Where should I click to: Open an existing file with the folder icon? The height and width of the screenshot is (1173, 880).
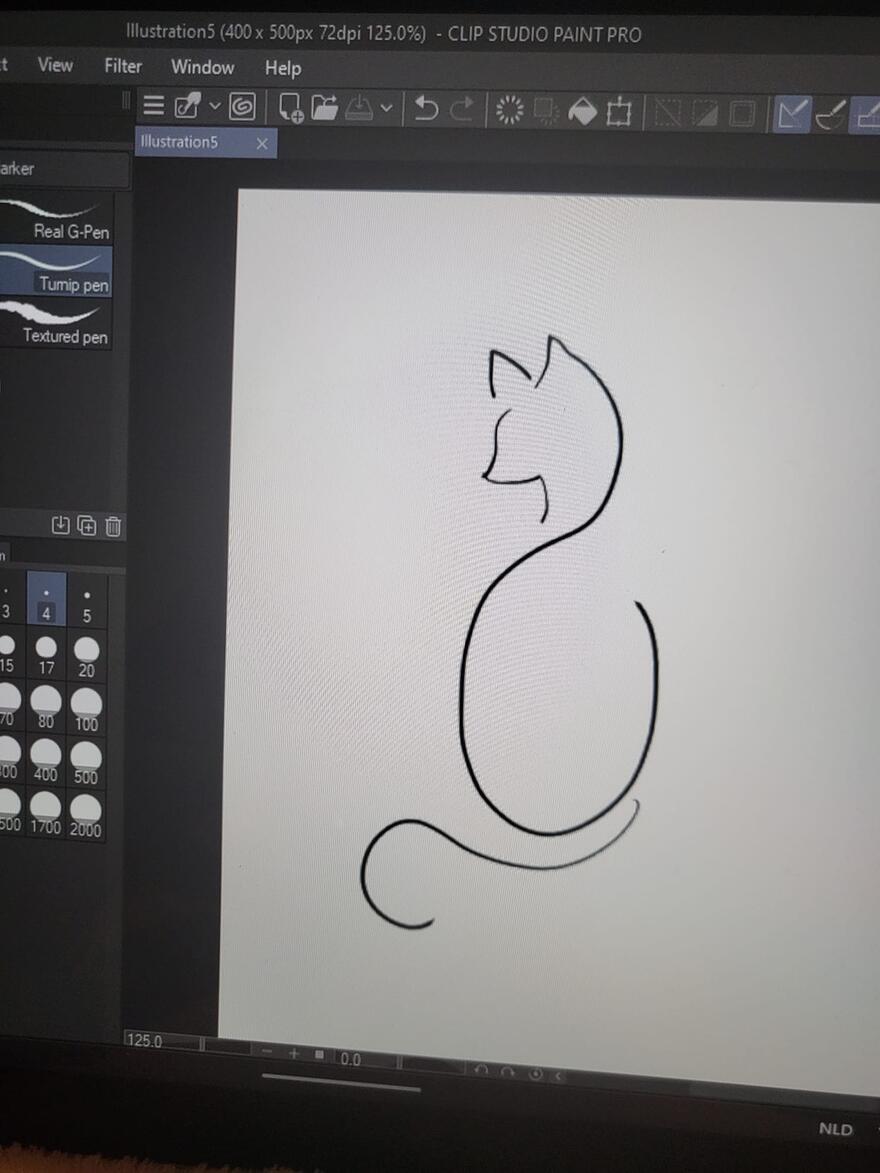pos(325,108)
